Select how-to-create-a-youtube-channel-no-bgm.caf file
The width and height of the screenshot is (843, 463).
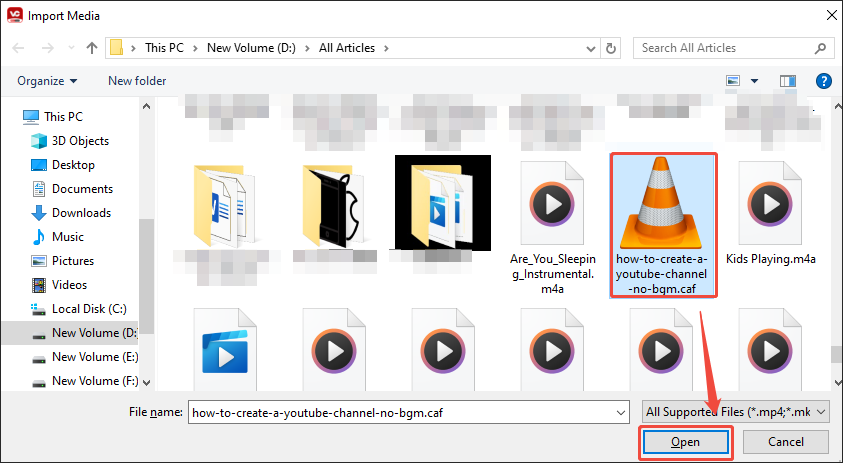click(x=662, y=225)
